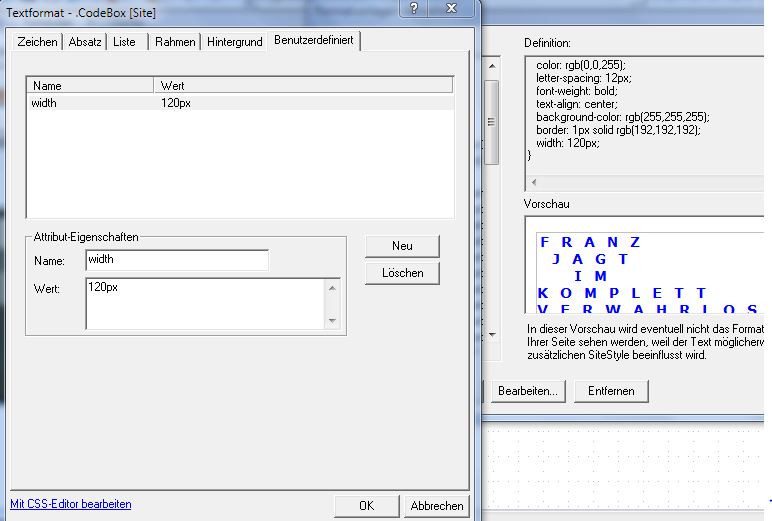772x521 pixels.
Task: Click inside the Wert text area
Action: pos(205,303)
